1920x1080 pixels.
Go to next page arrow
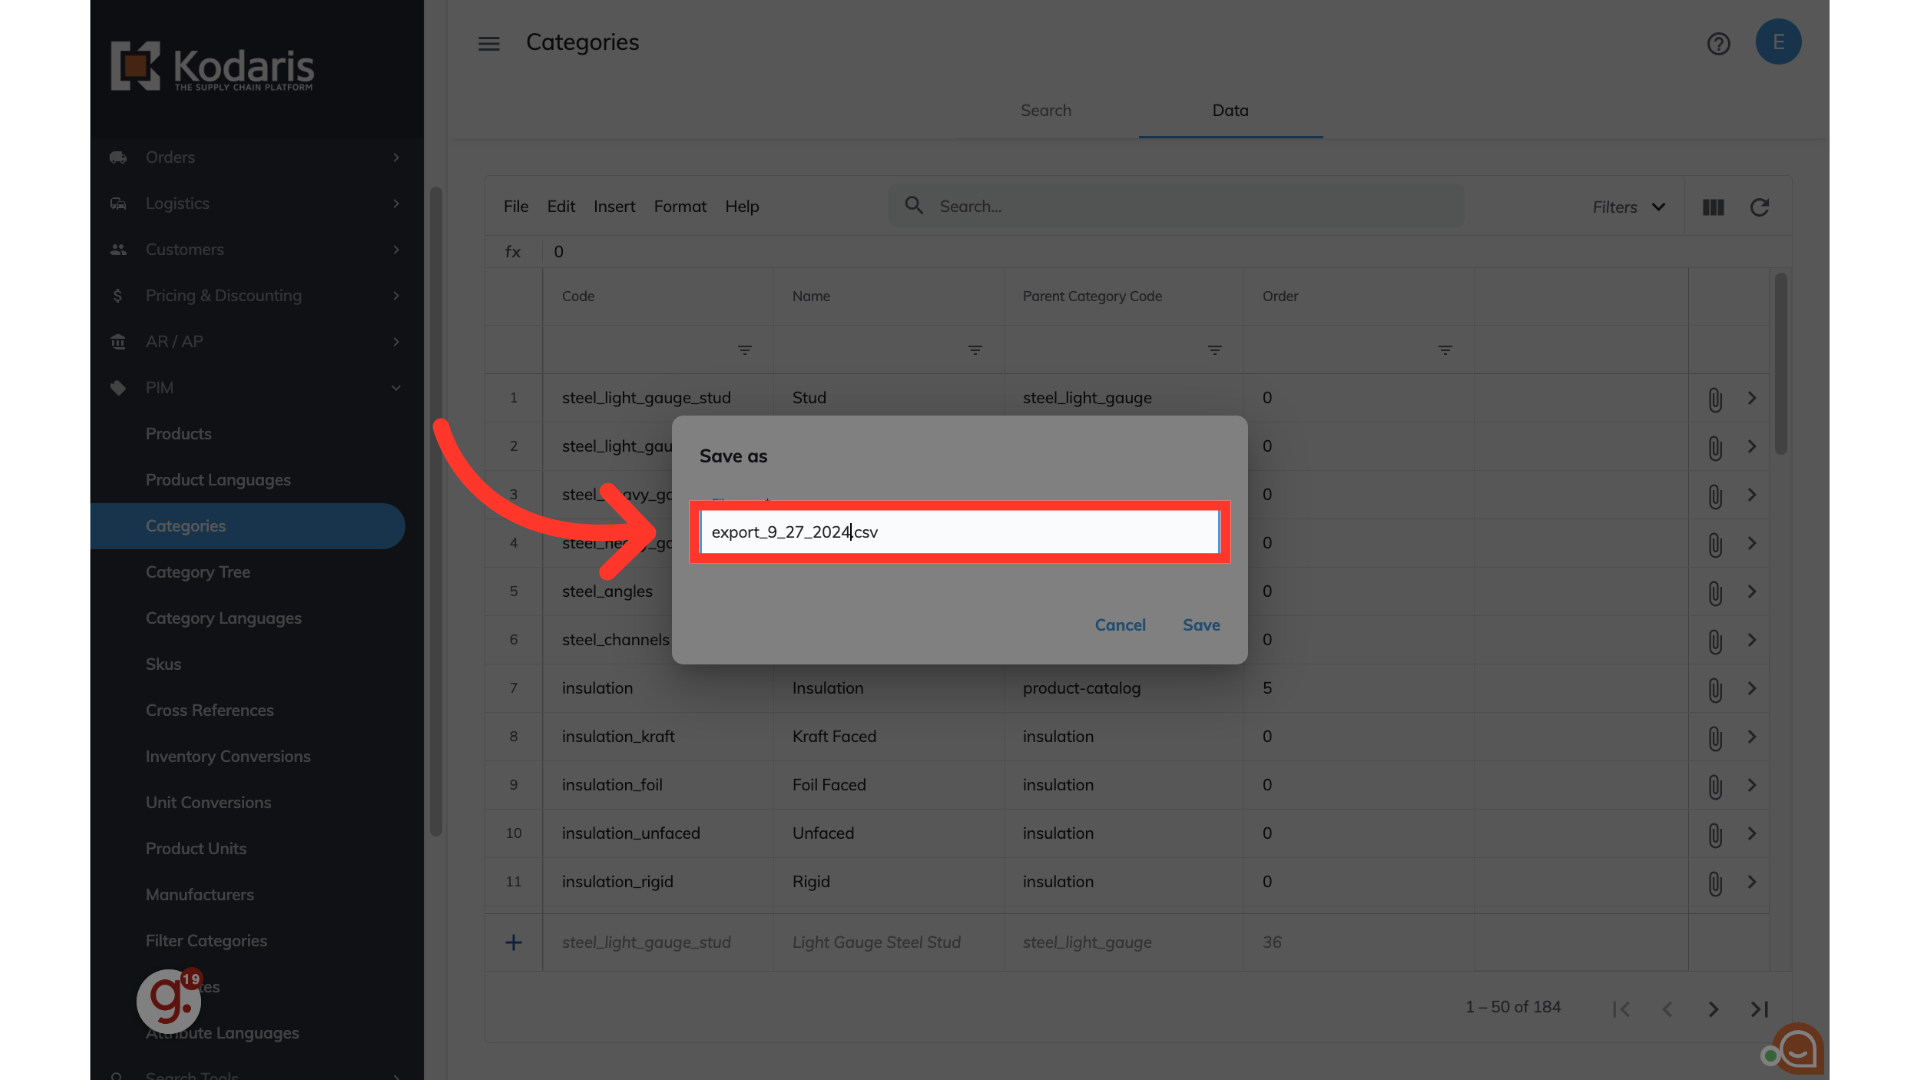[x=1713, y=1009]
